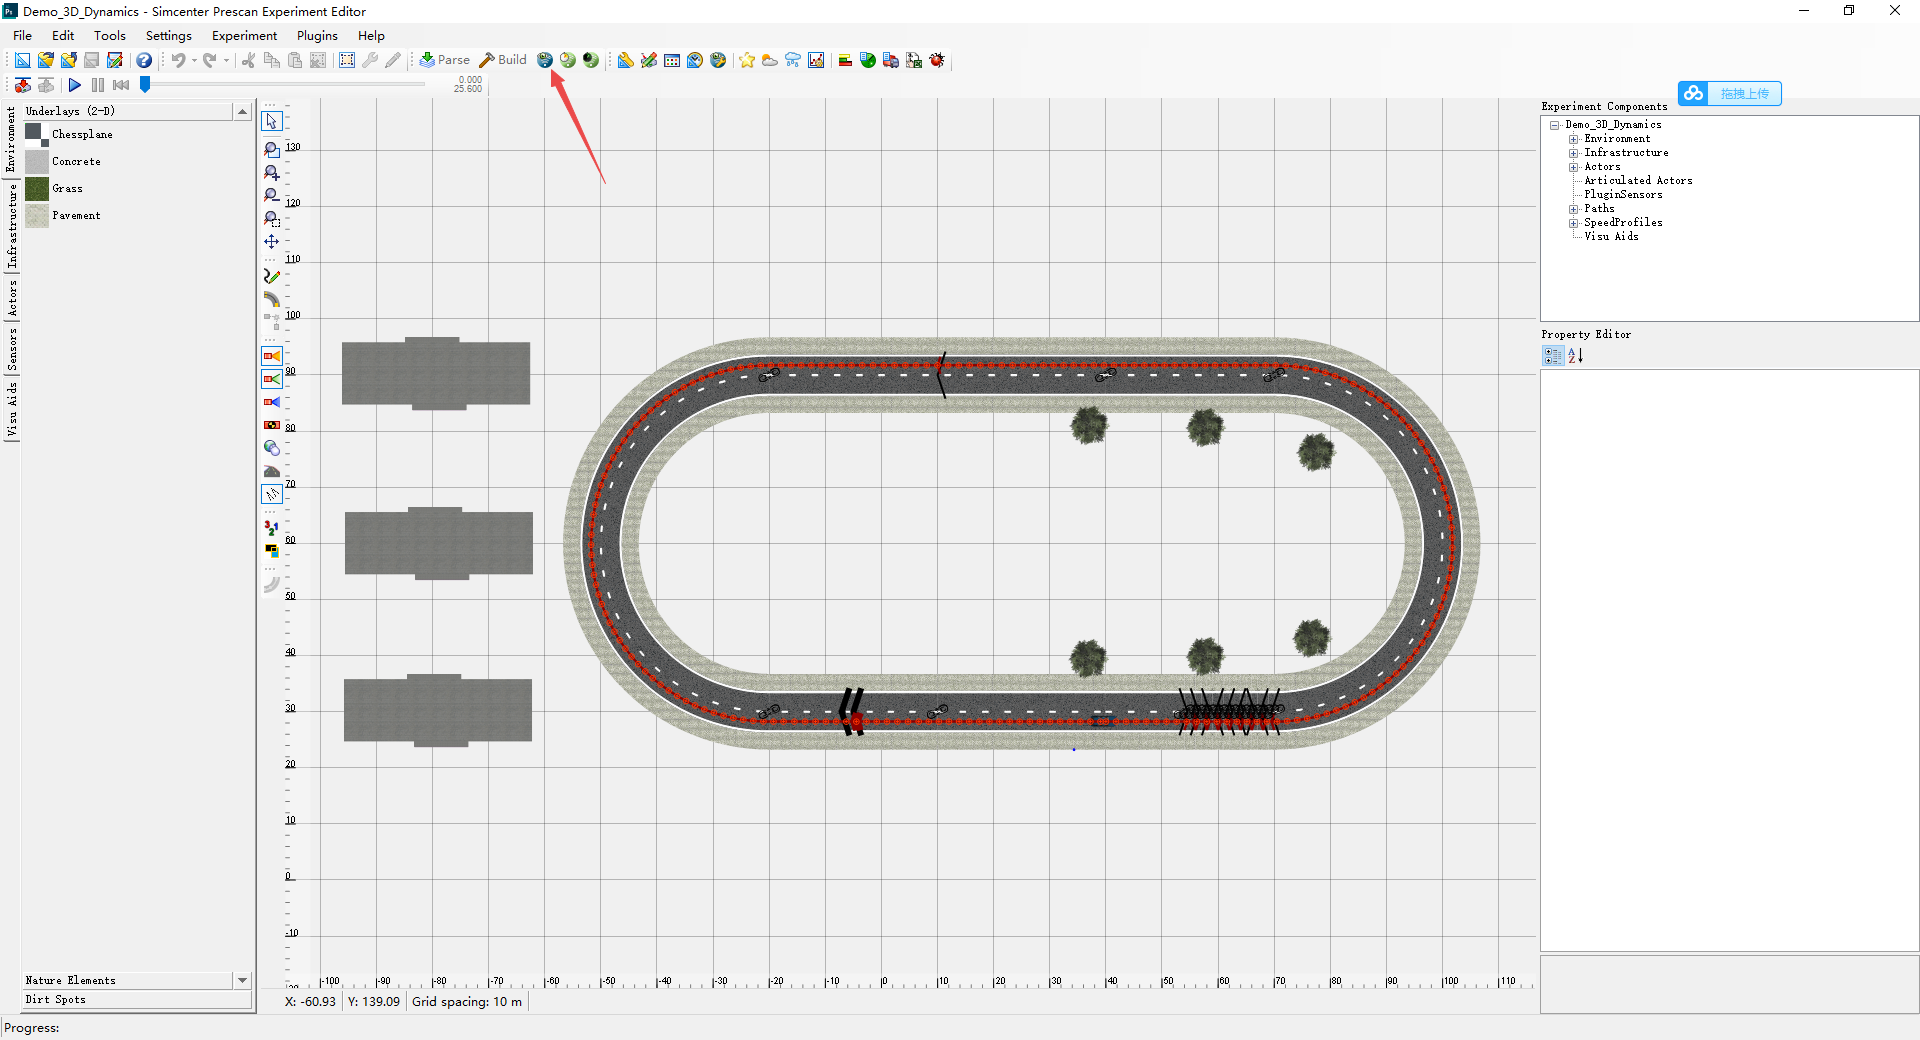Select the Grass underlay item
This screenshot has width=1920, height=1040.
click(x=67, y=188)
